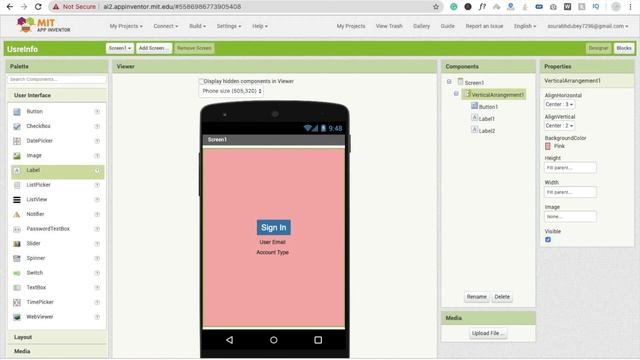The width and height of the screenshot is (640, 360).
Task: Switch to the Blocks editor
Action: point(624,48)
